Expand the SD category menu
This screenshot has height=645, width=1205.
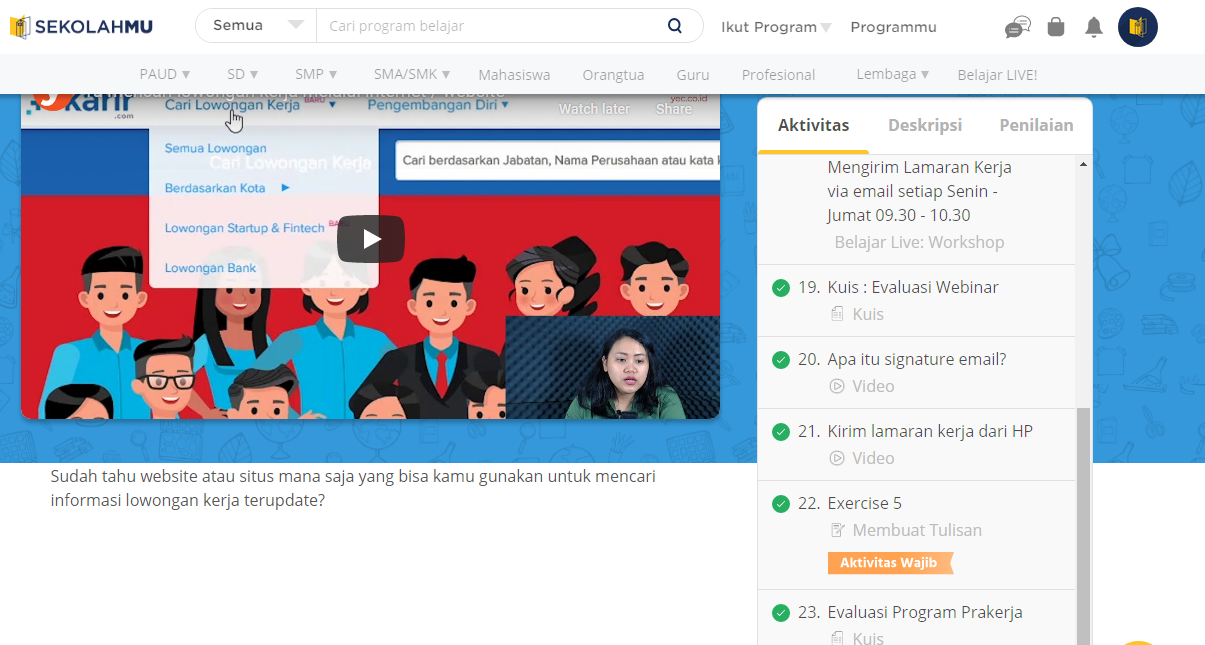point(242,74)
